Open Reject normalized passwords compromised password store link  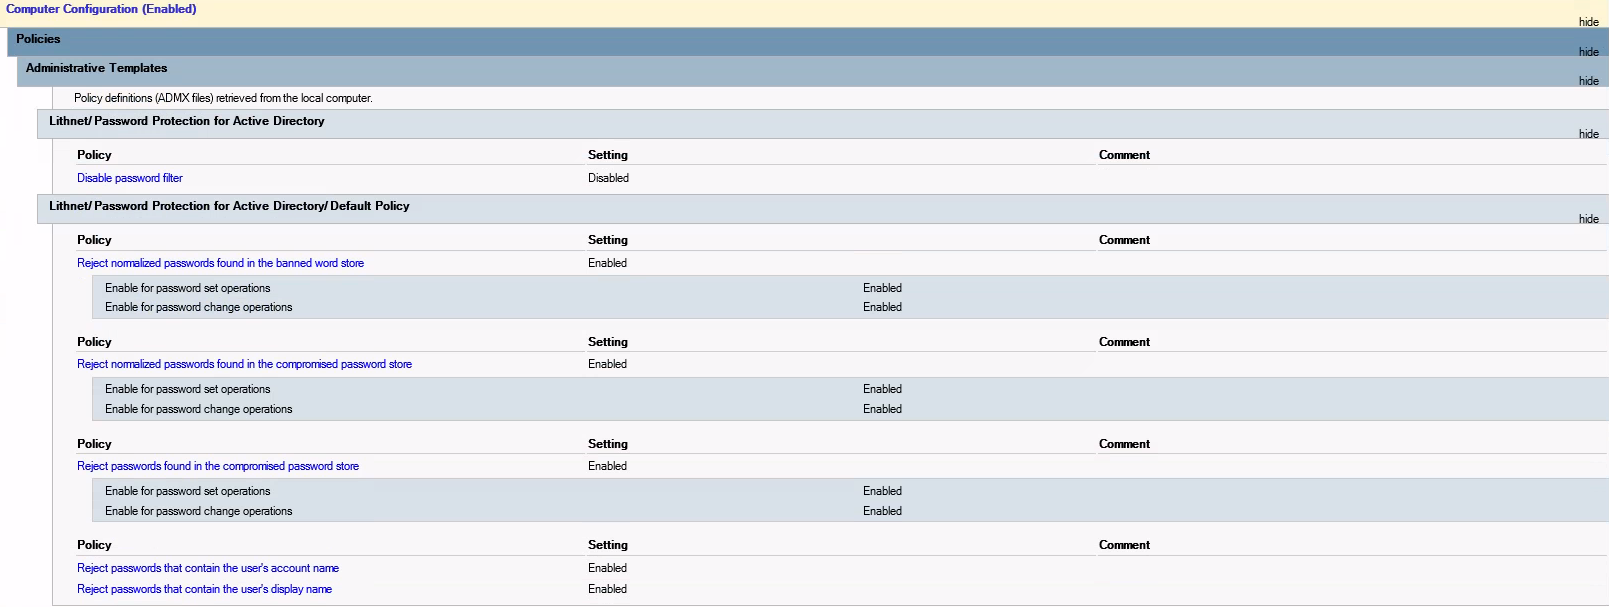[244, 364]
